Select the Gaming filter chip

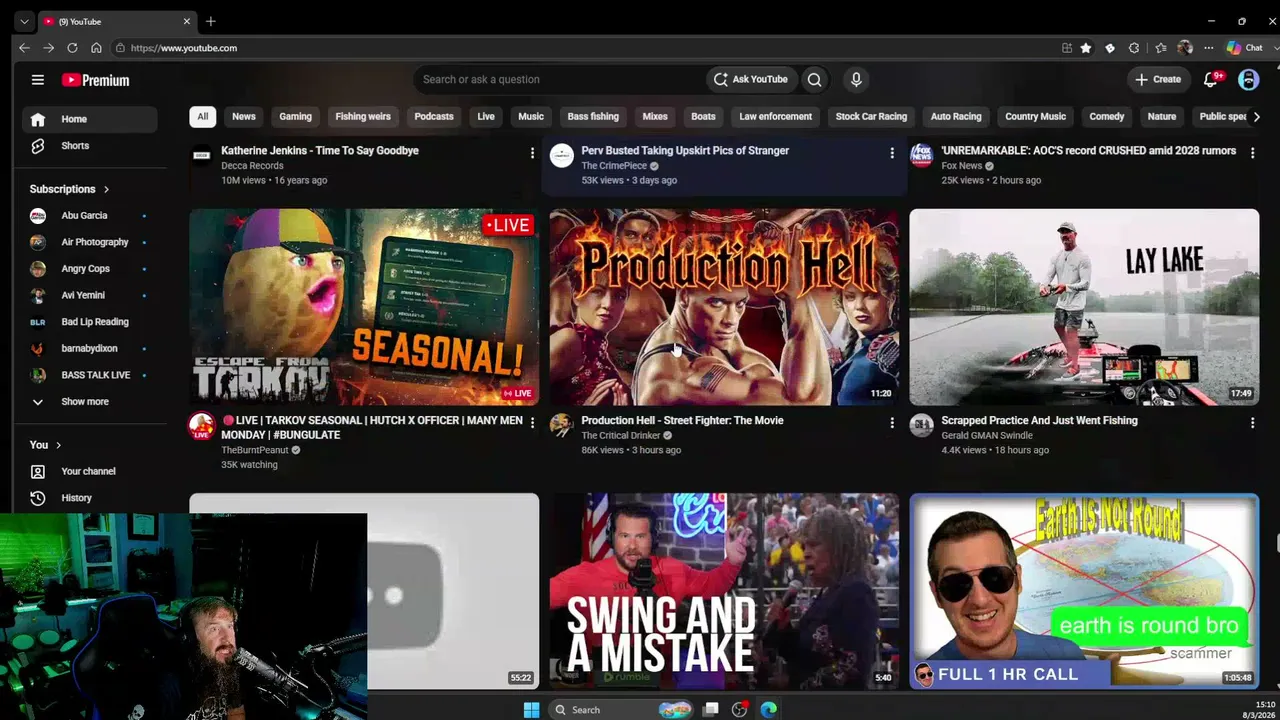click(295, 117)
